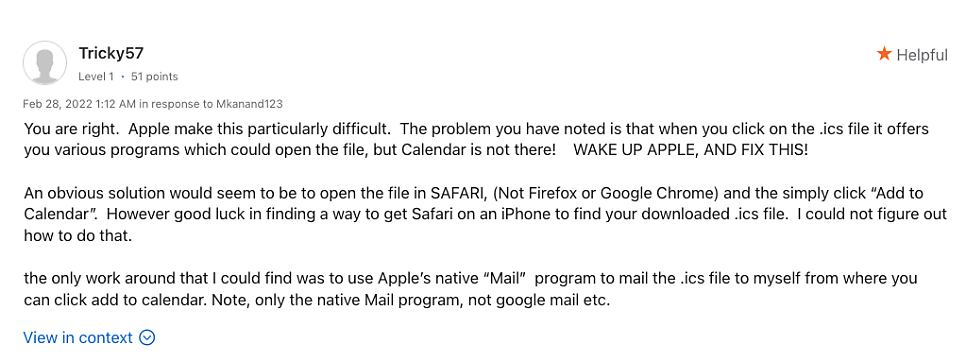Click the 'how to do that.' line
966x362 pixels.
(x=78, y=236)
